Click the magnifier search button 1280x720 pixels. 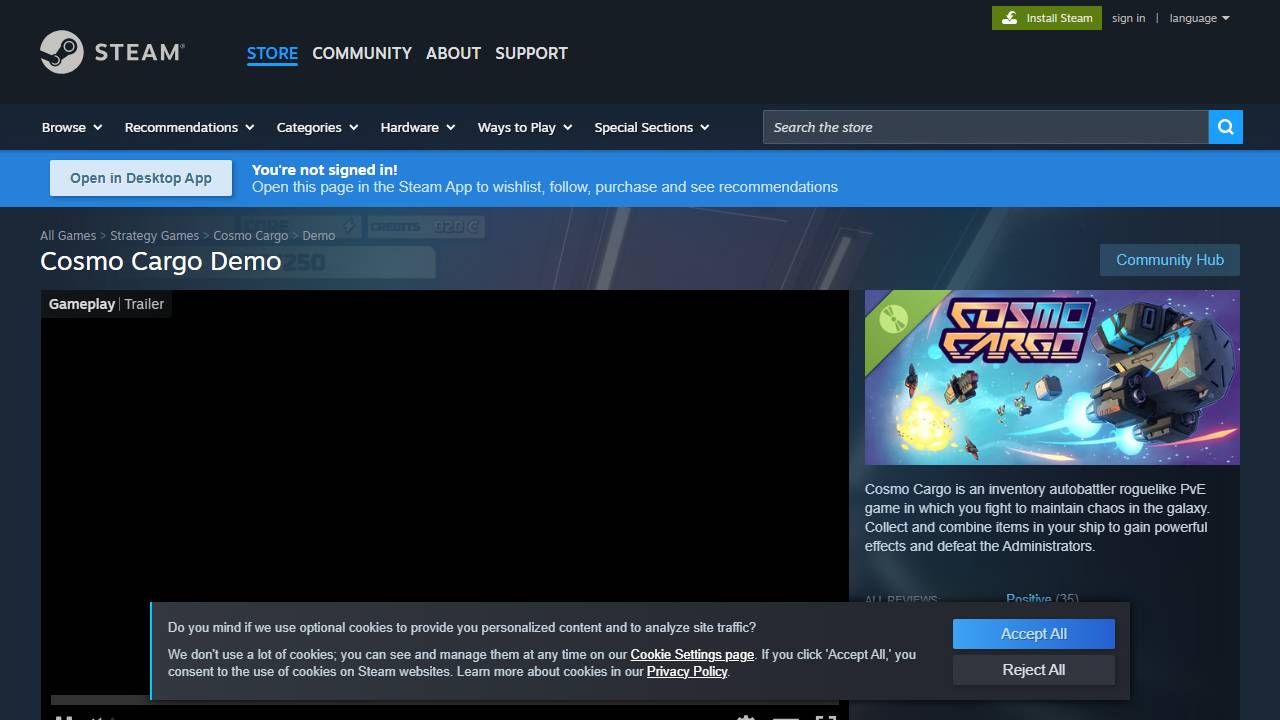coord(1226,127)
